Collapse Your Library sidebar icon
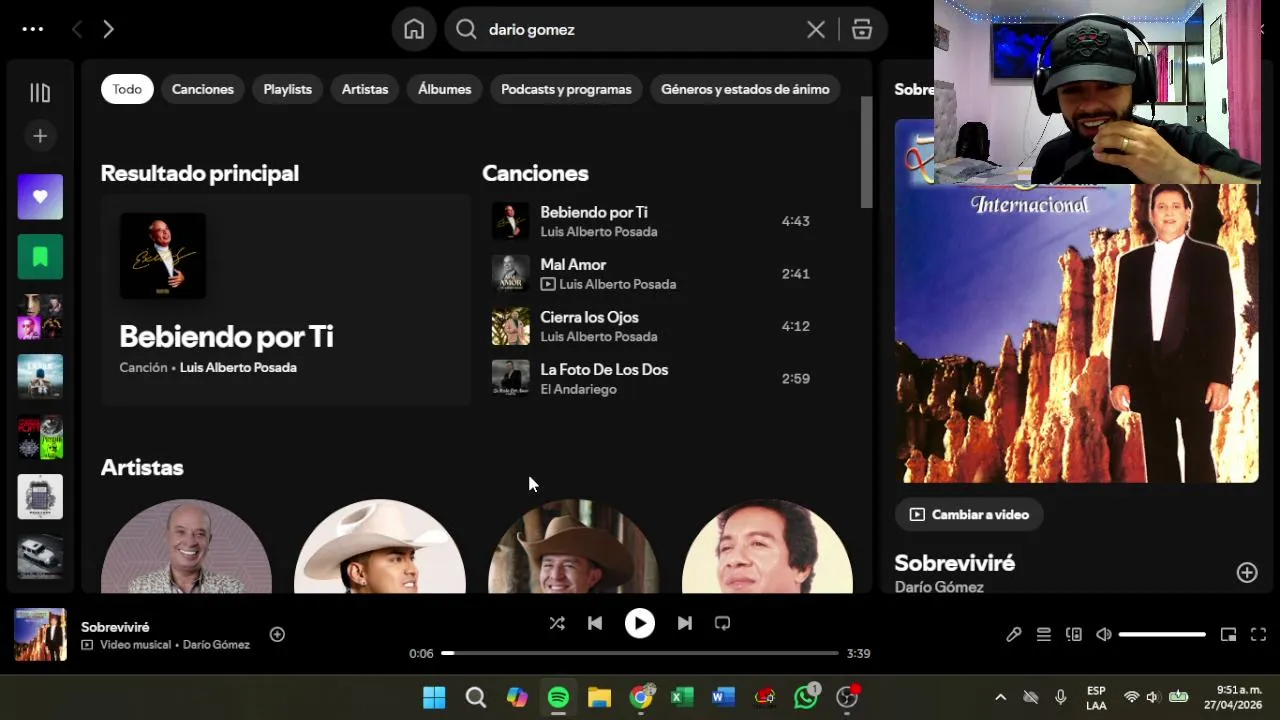Viewport: 1280px width, 720px height. tap(40, 93)
